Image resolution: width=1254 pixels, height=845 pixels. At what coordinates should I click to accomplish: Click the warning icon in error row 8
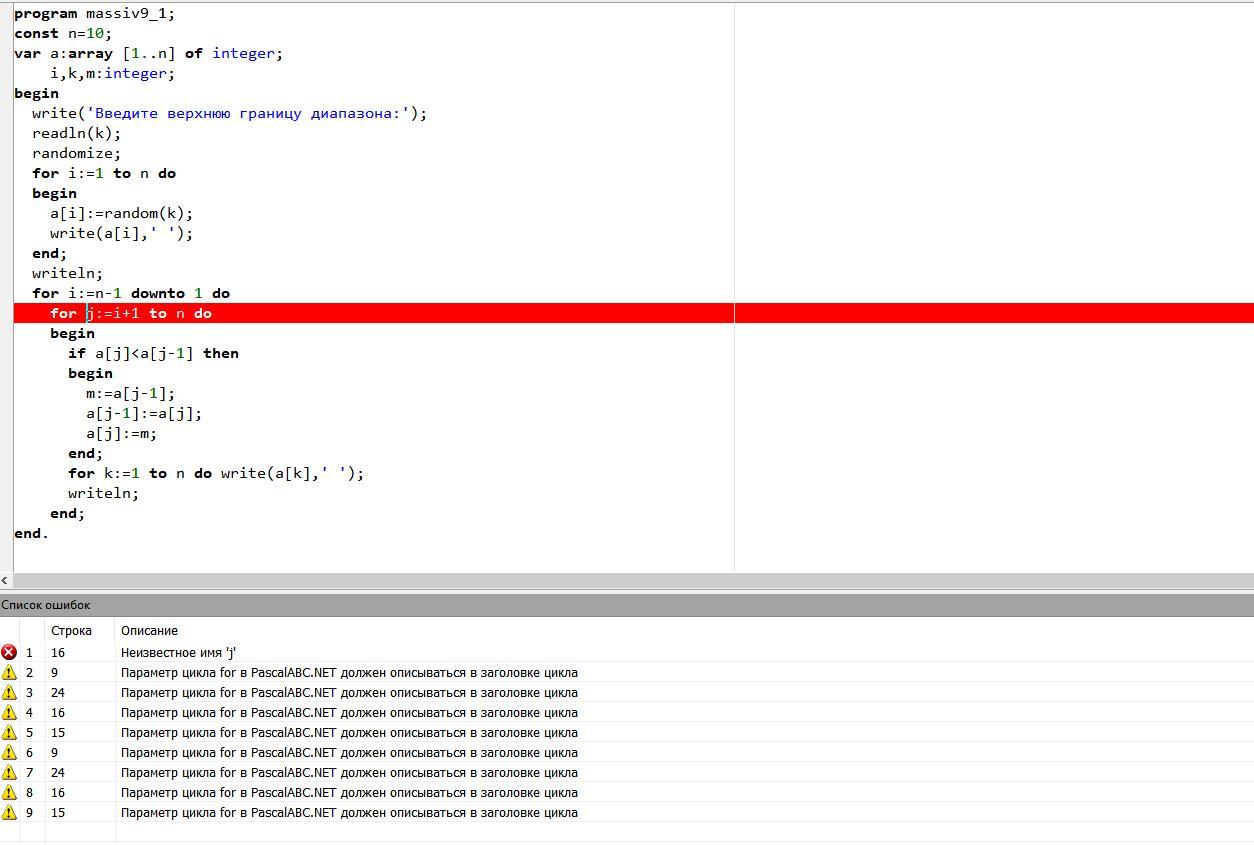9,792
